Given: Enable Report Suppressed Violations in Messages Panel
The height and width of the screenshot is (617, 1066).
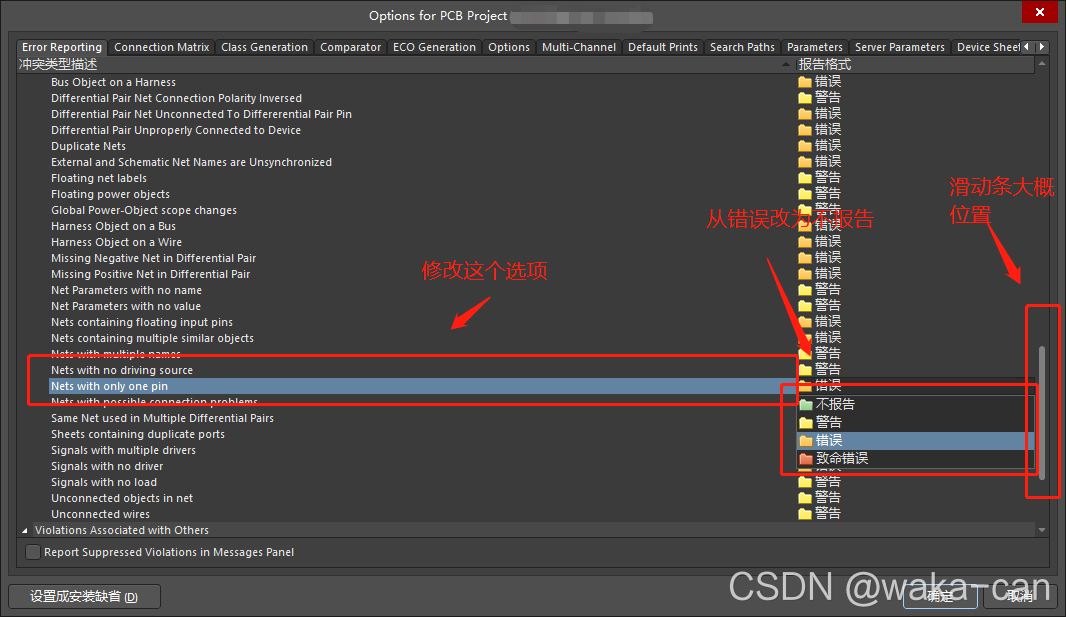Looking at the screenshot, I should tap(34, 552).
